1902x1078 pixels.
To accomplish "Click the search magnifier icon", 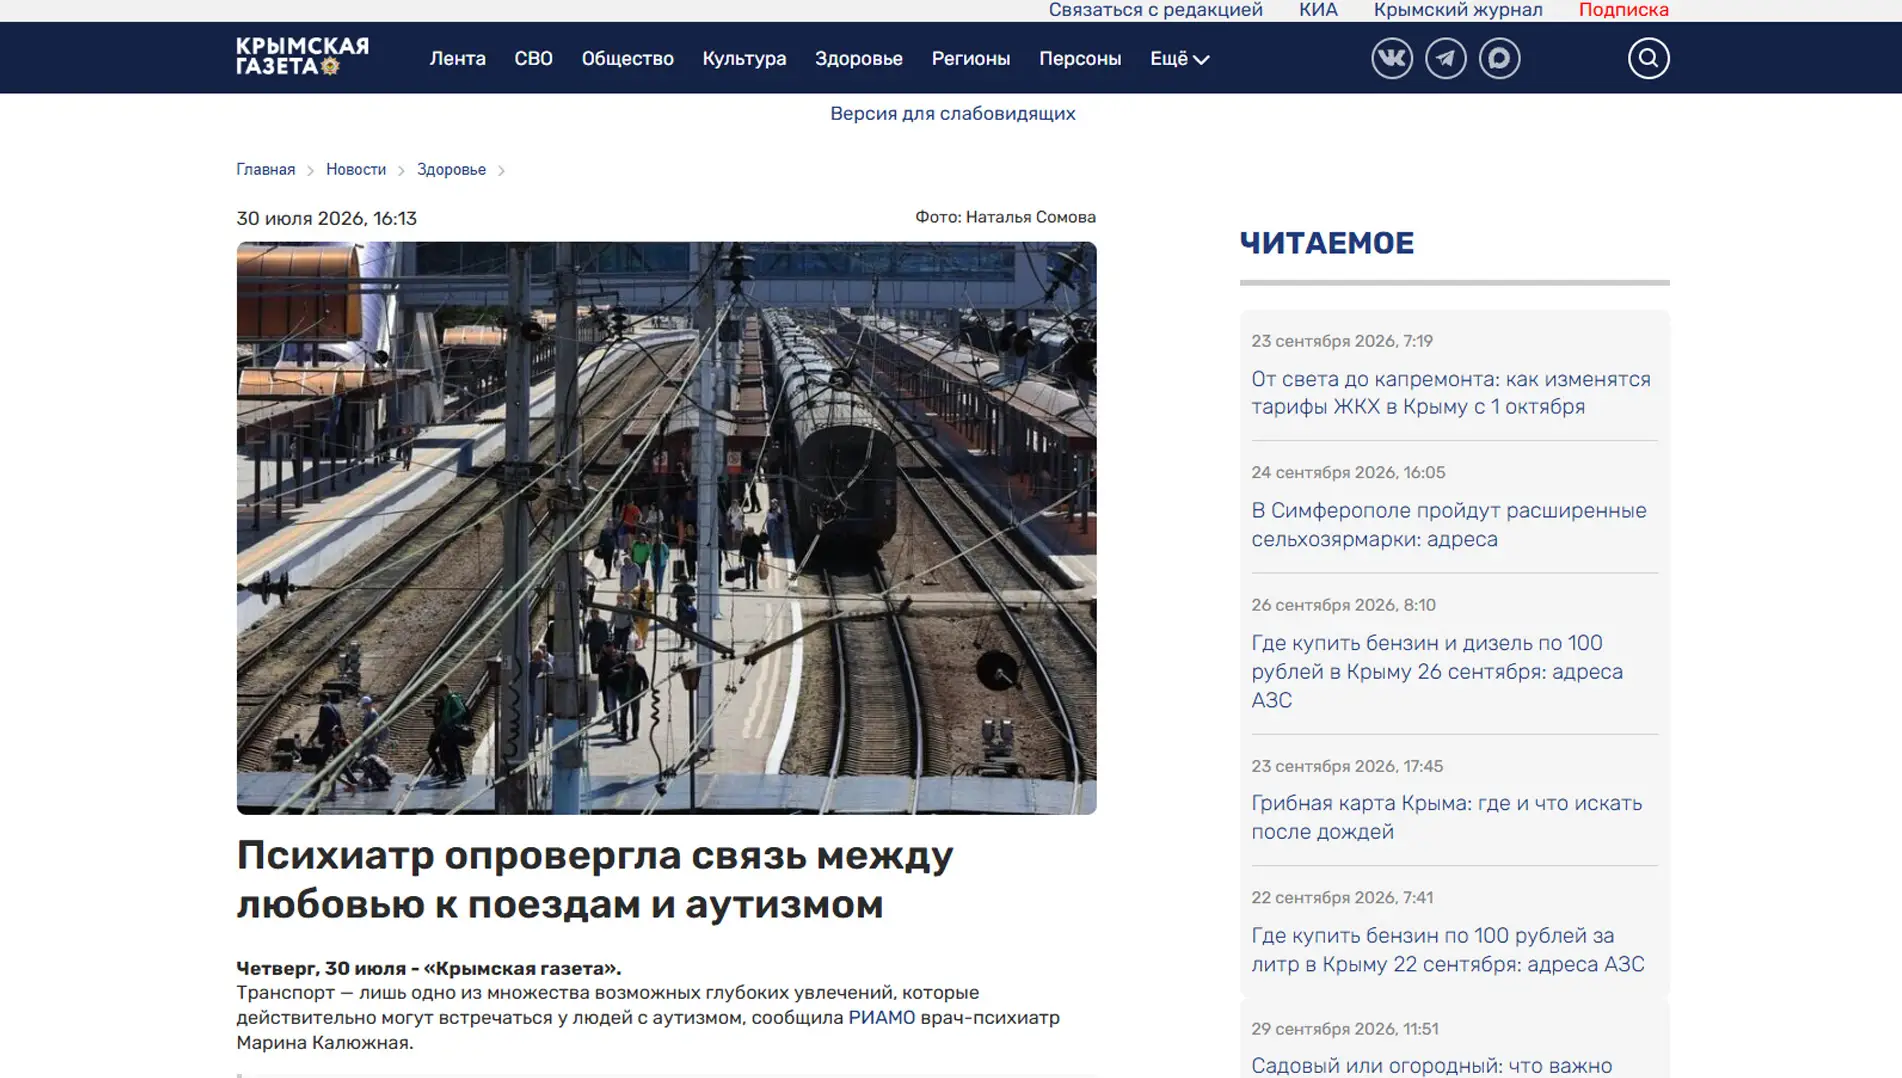I will (x=1648, y=58).
